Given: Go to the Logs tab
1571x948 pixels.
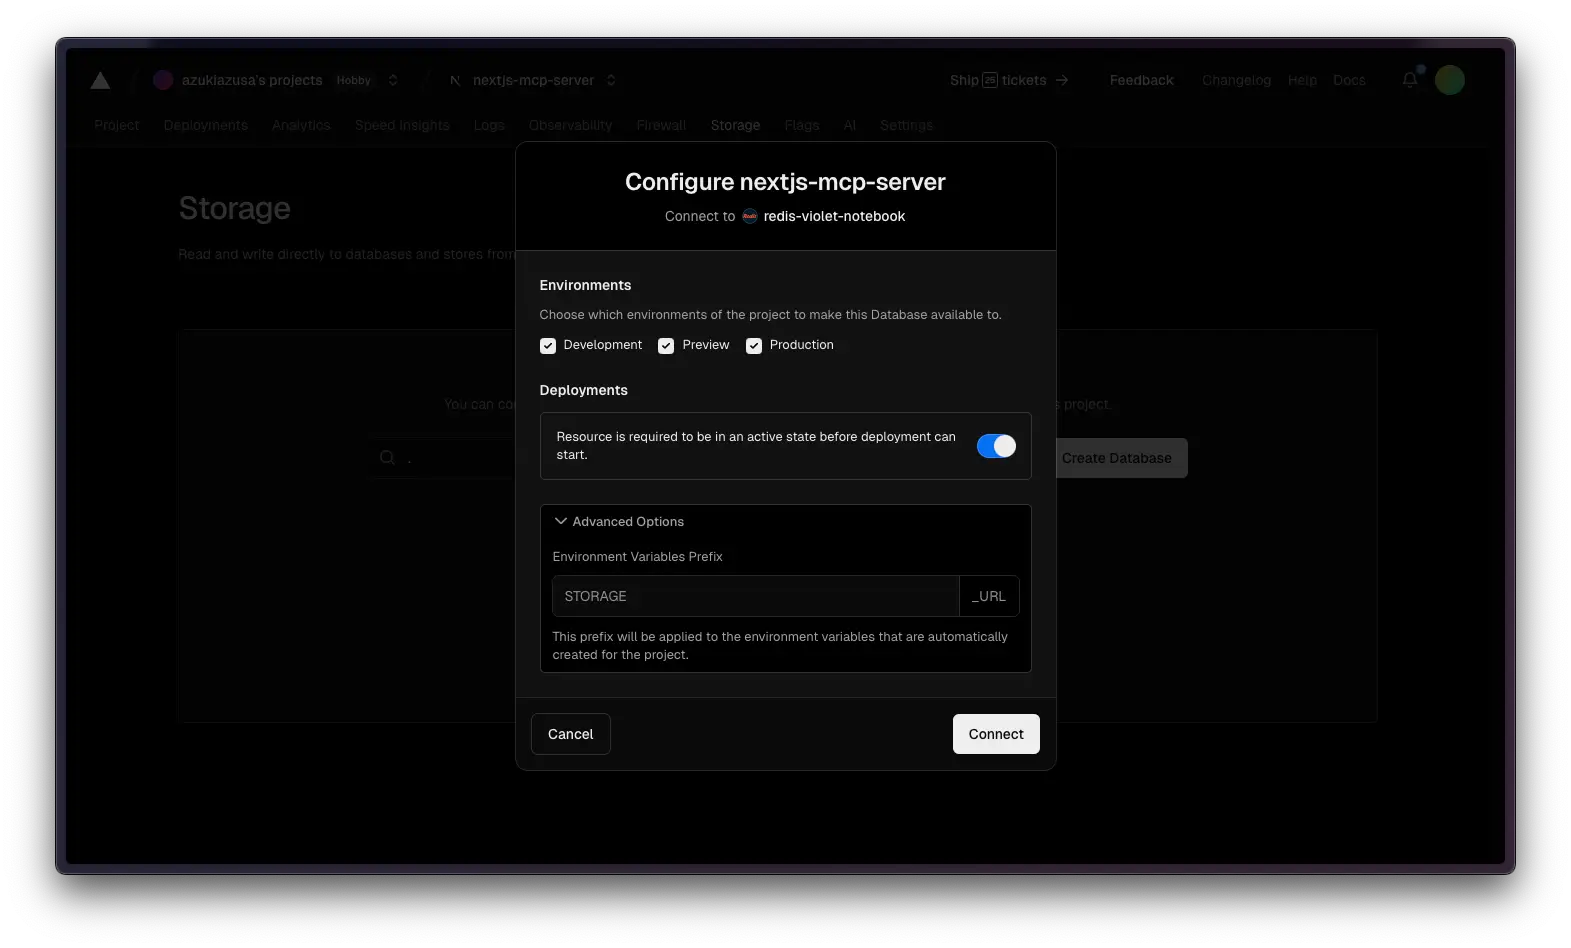Looking at the screenshot, I should (x=489, y=125).
